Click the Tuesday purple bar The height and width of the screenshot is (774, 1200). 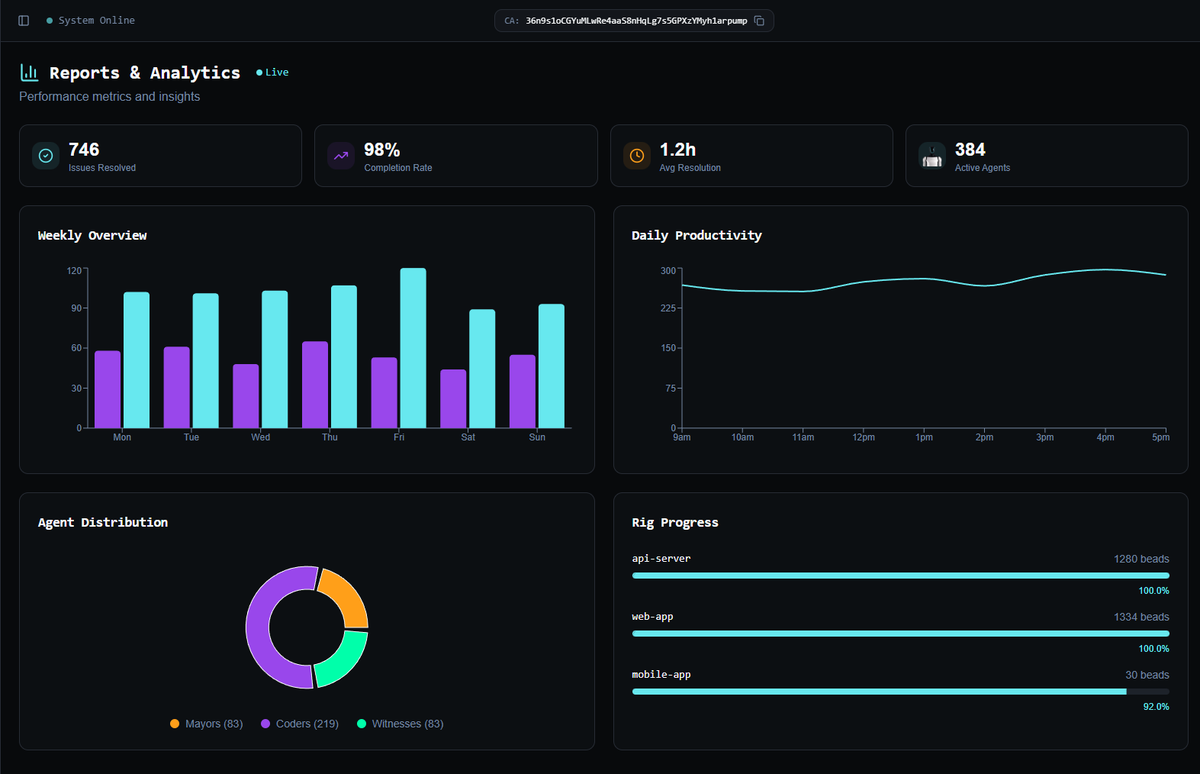177,387
